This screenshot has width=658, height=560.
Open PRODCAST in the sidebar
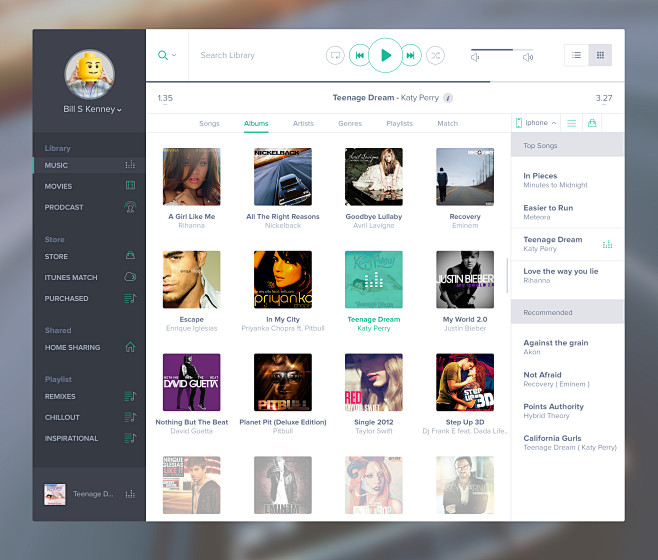(x=64, y=207)
